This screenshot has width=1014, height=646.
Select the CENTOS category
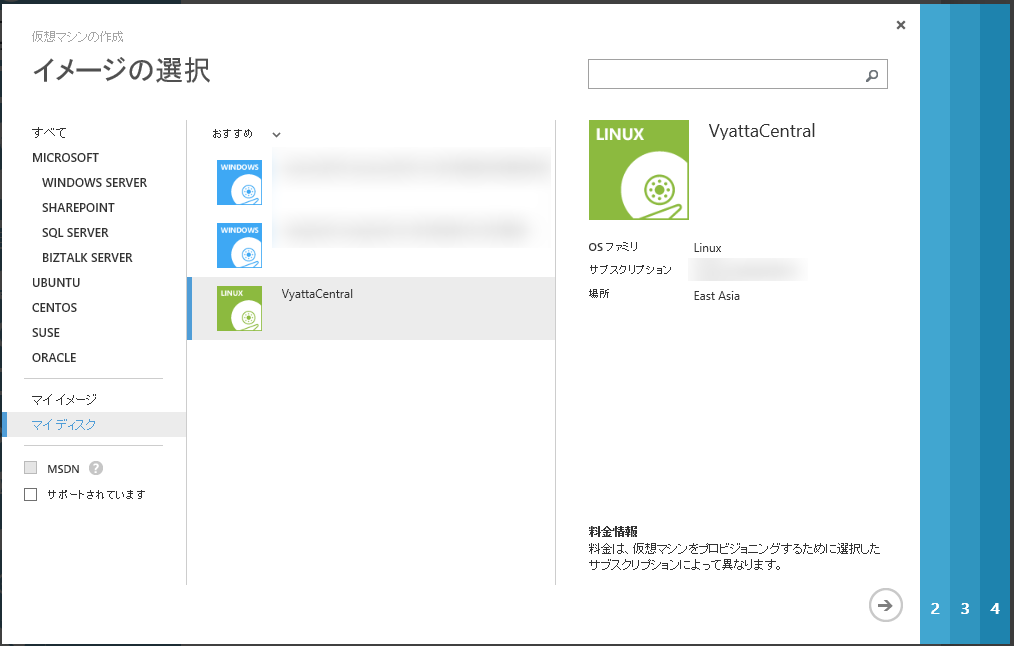(54, 308)
